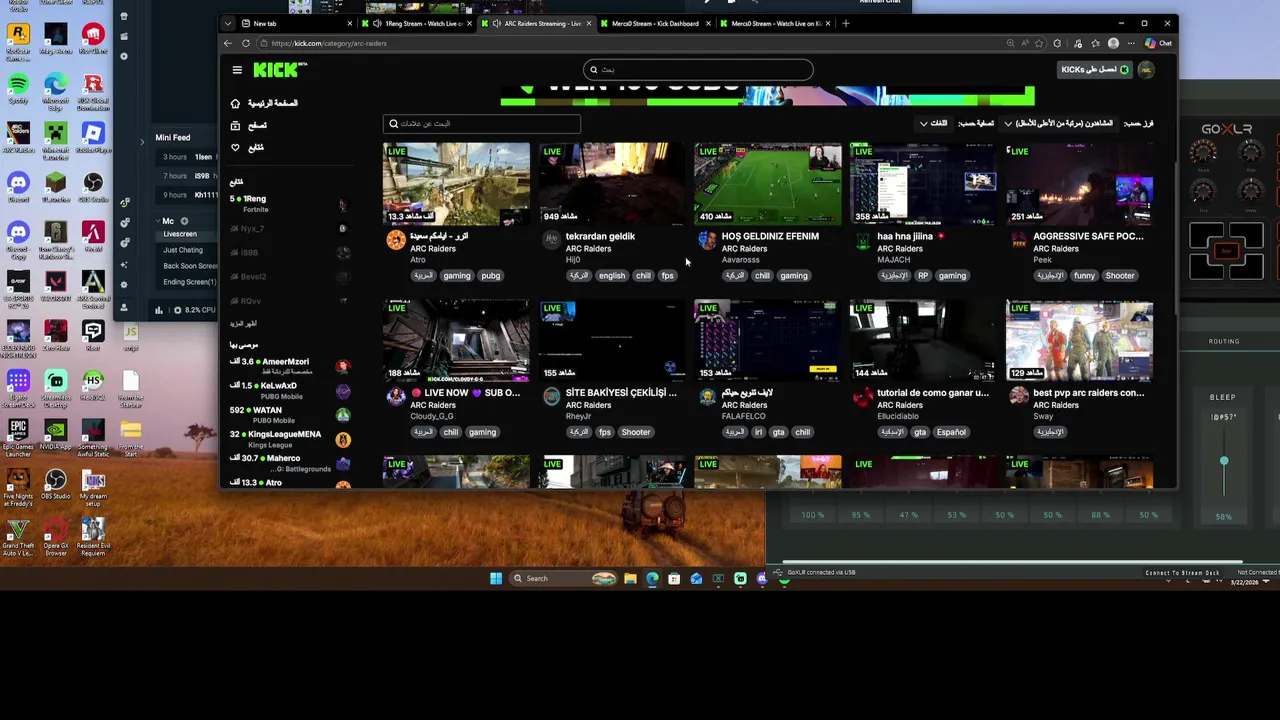
Task: Click the gaming tag under Atro stream
Action: point(456,276)
